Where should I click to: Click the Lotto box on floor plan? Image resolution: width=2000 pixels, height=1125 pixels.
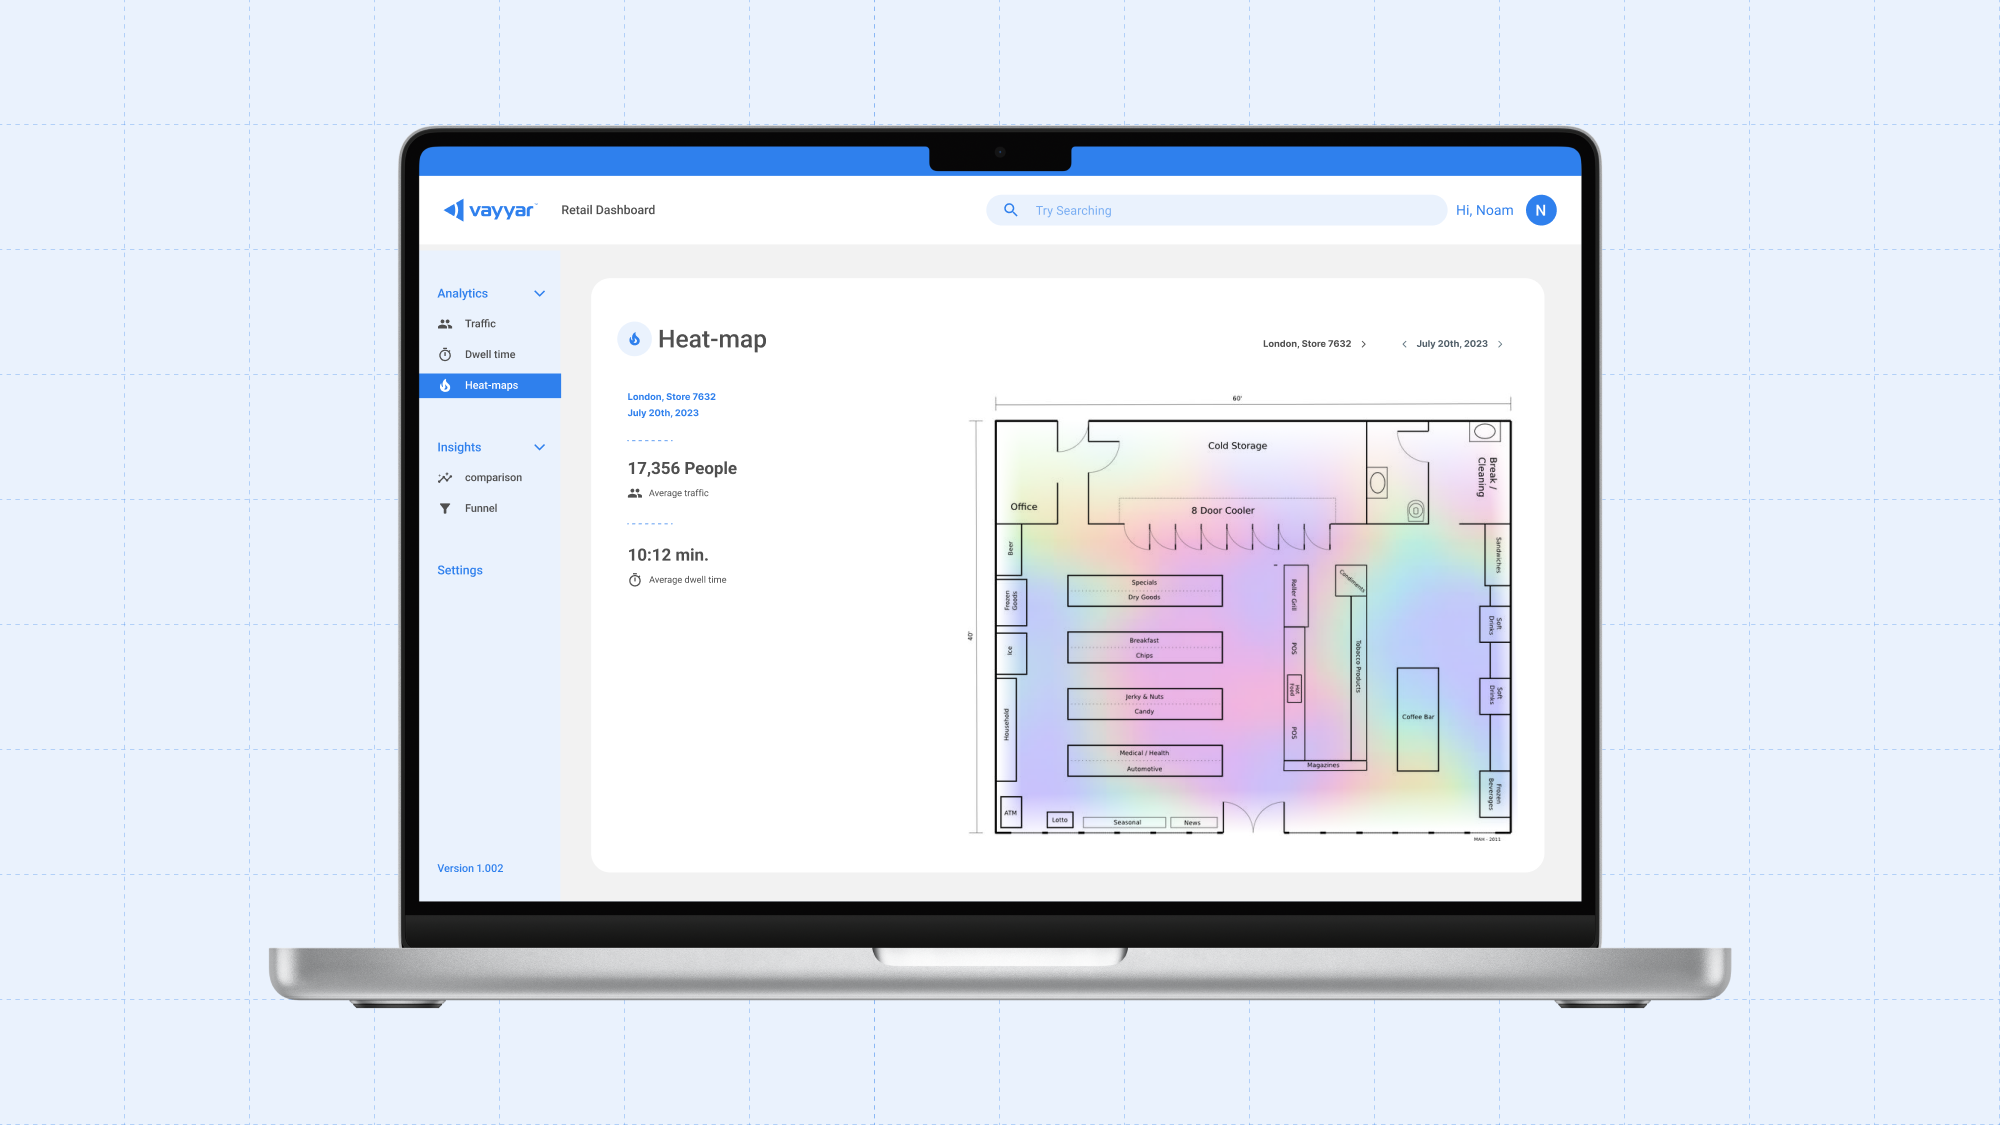tap(1060, 820)
